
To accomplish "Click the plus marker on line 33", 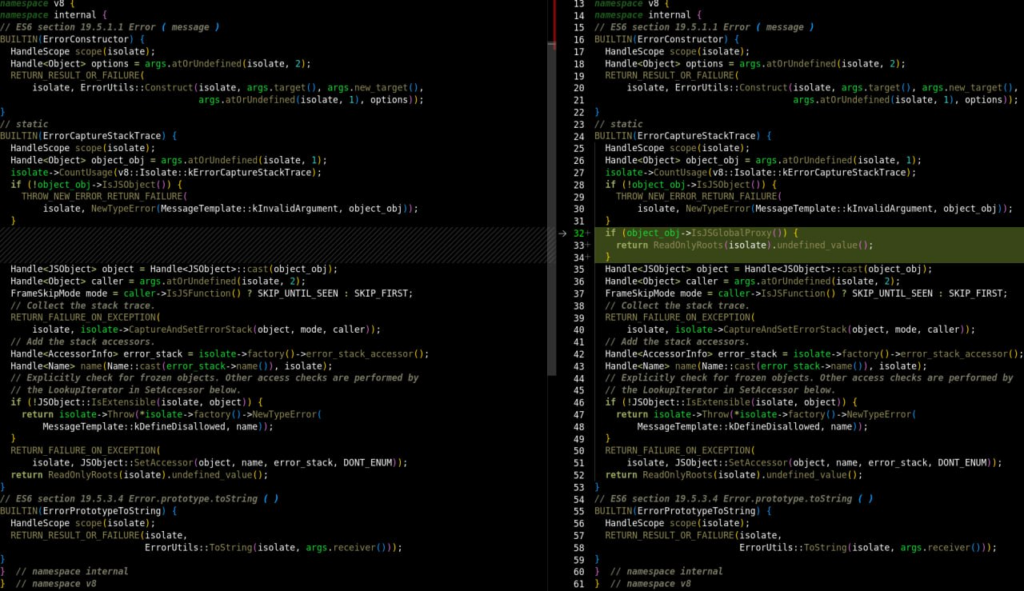I will (587, 245).
